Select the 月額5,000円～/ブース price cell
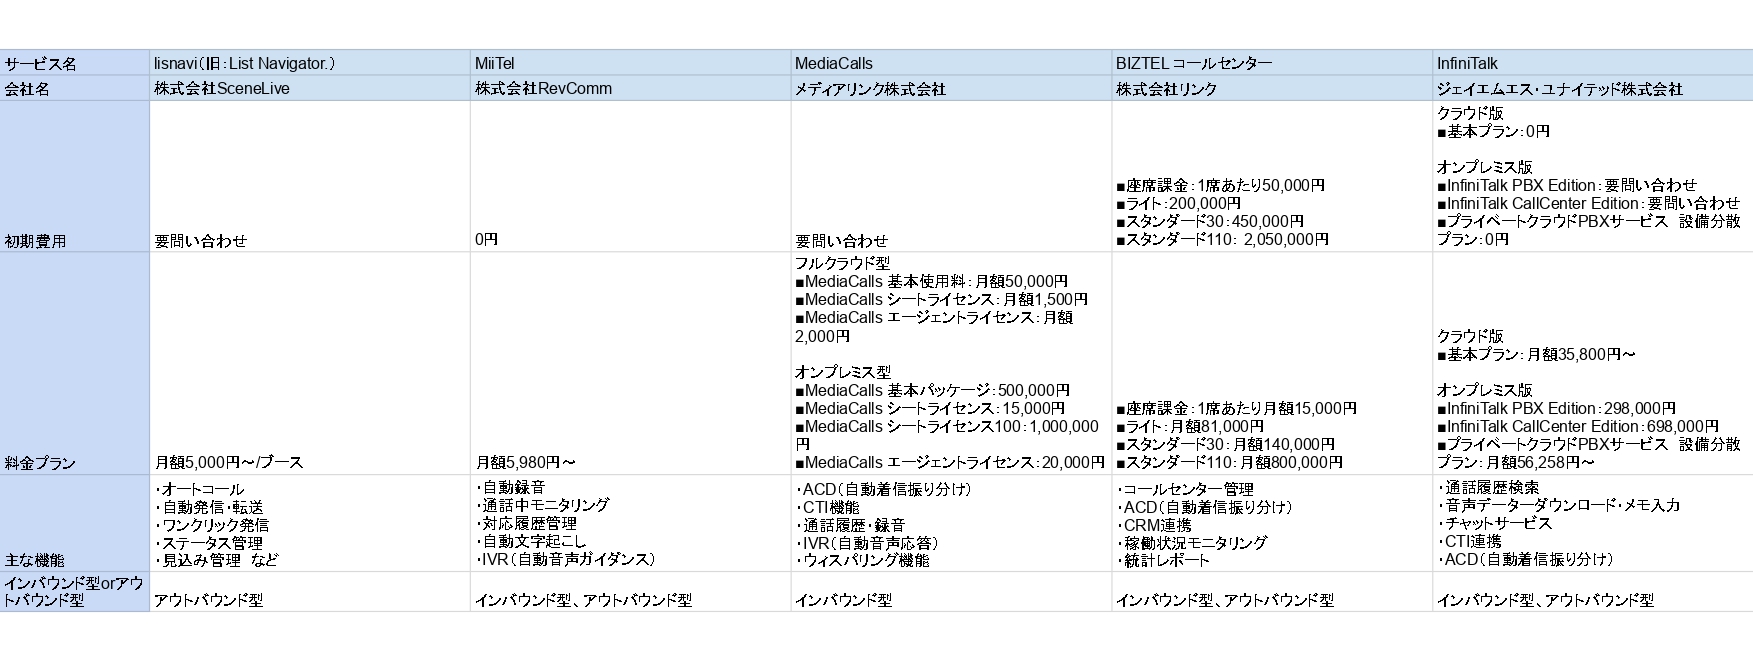 pos(310,363)
